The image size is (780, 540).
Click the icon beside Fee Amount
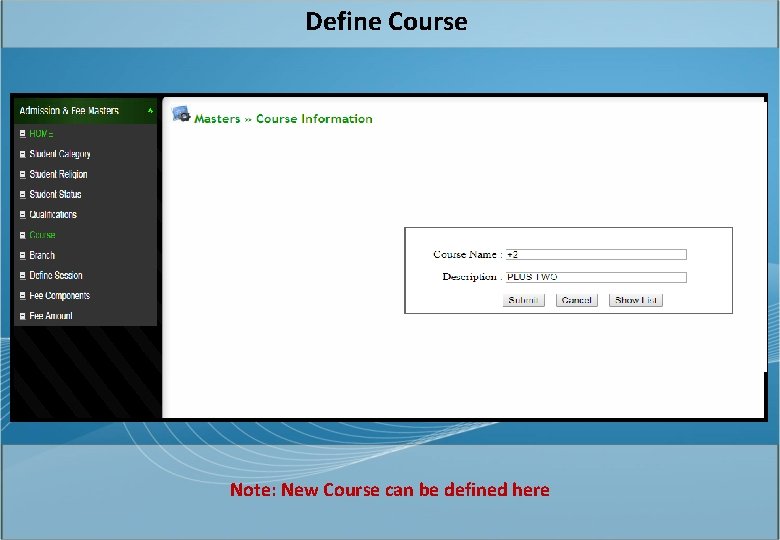point(22,316)
